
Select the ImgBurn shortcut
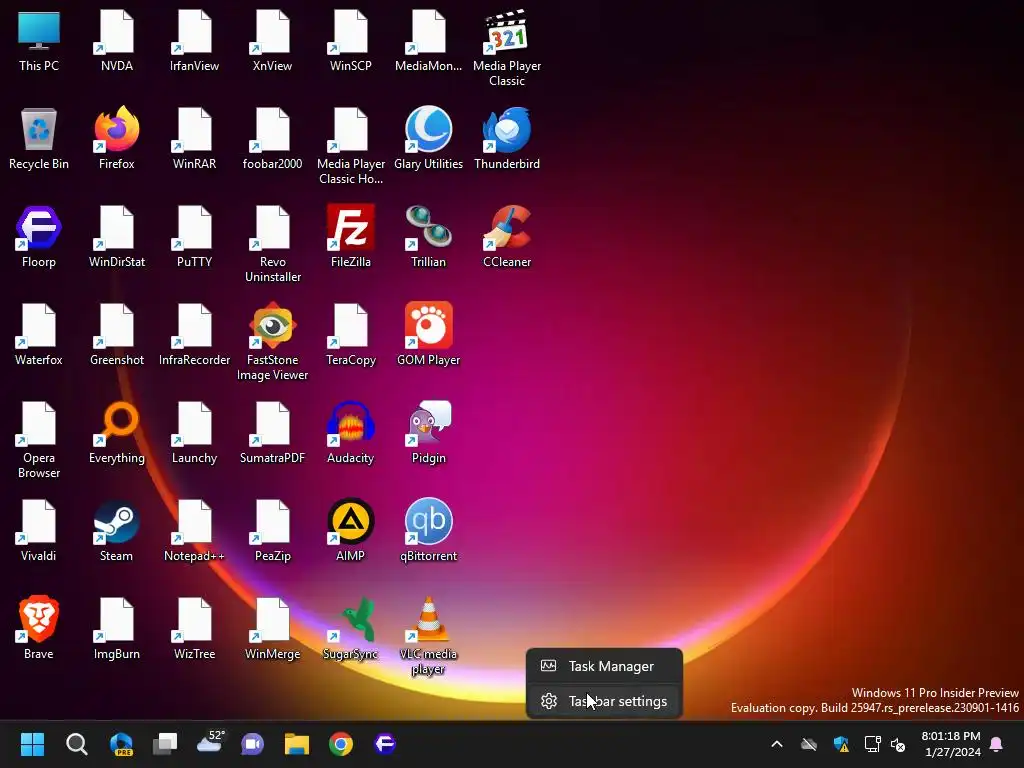(x=117, y=628)
